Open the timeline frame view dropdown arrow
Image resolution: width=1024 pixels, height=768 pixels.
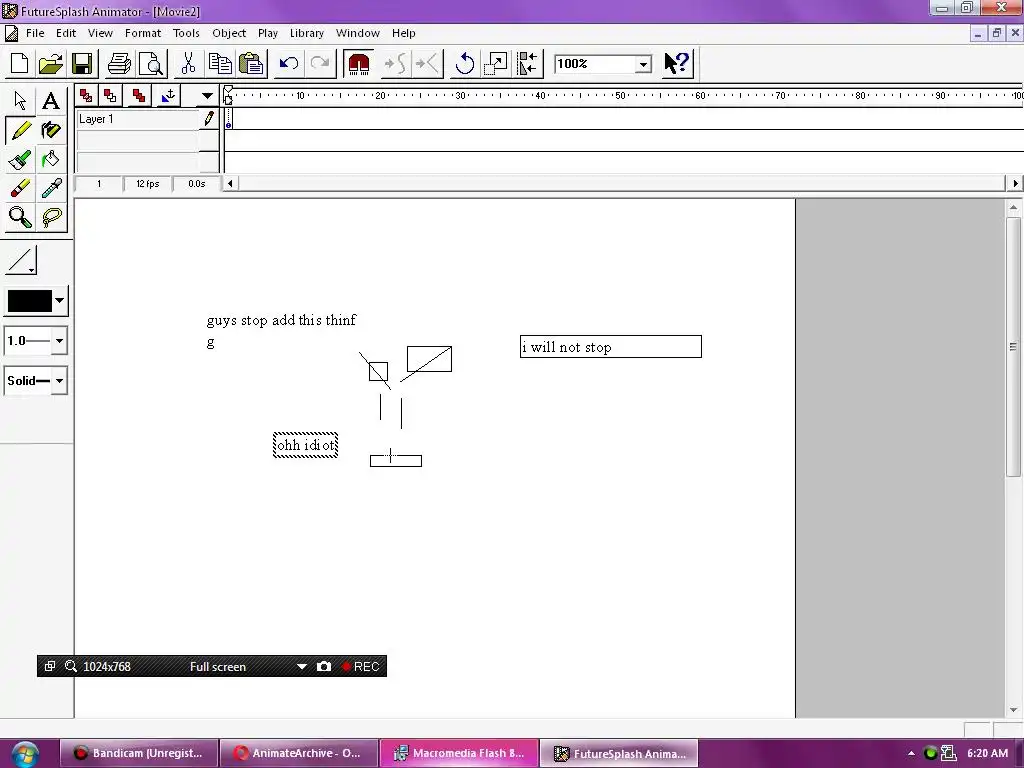pos(207,96)
